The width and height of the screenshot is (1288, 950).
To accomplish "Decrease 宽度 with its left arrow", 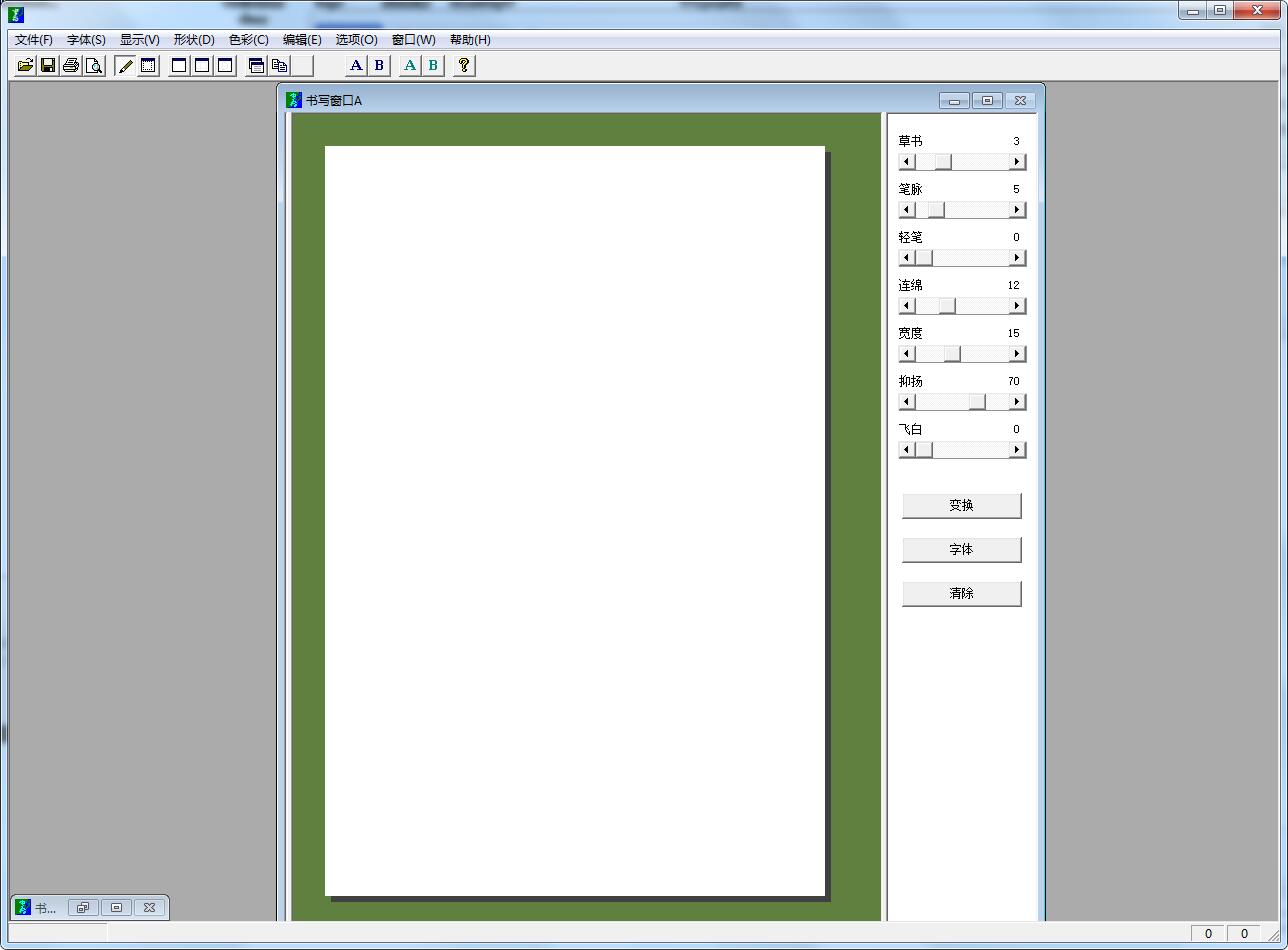I will pyautogui.click(x=907, y=354).
